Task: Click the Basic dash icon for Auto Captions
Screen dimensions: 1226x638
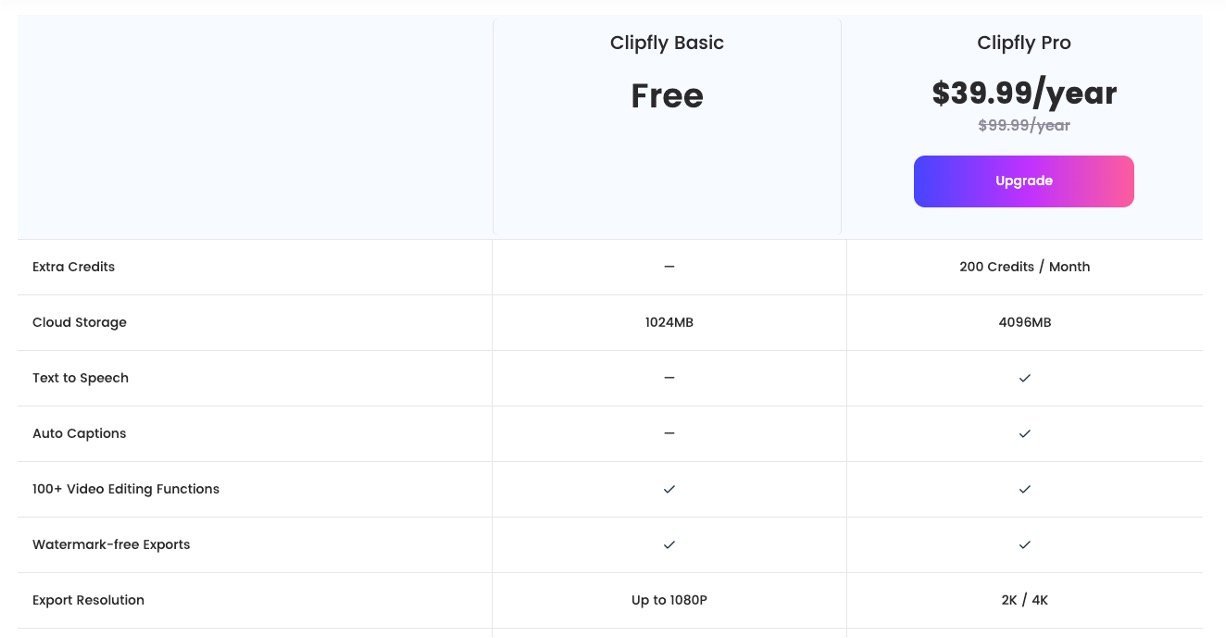Action: (669, 434)
